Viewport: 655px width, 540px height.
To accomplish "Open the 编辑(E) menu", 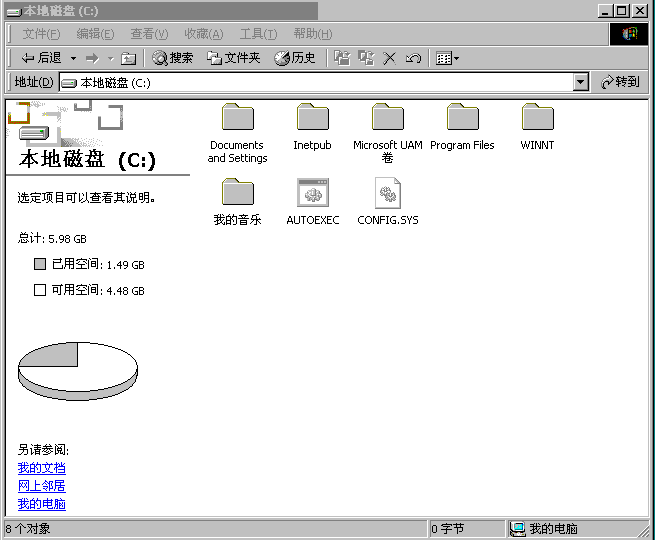I will pos(95,34).
